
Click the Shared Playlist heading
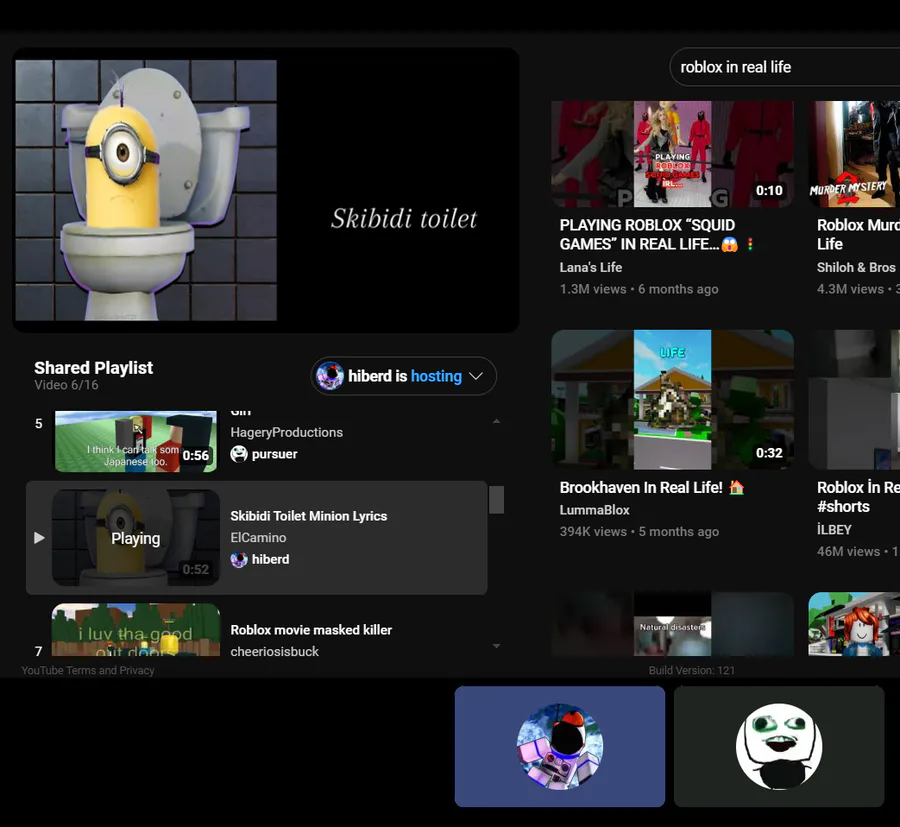94,368
